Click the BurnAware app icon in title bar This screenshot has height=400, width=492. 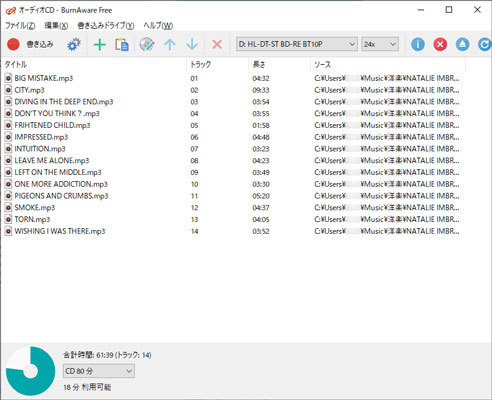coord(11,10)
